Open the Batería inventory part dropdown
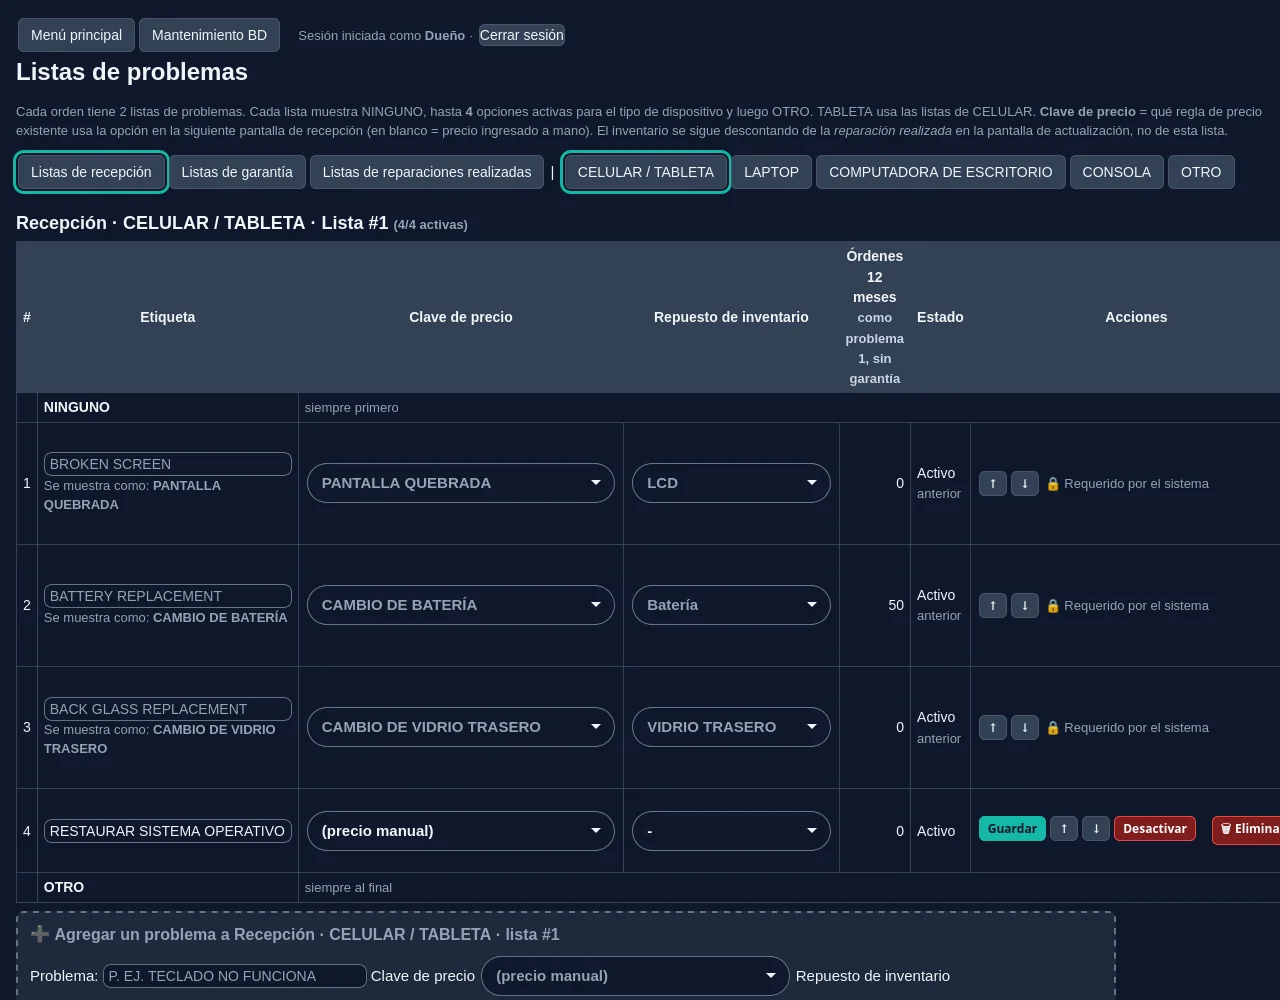The image size is (1280, 1000). pyautogui.click(x=731, y=605)
